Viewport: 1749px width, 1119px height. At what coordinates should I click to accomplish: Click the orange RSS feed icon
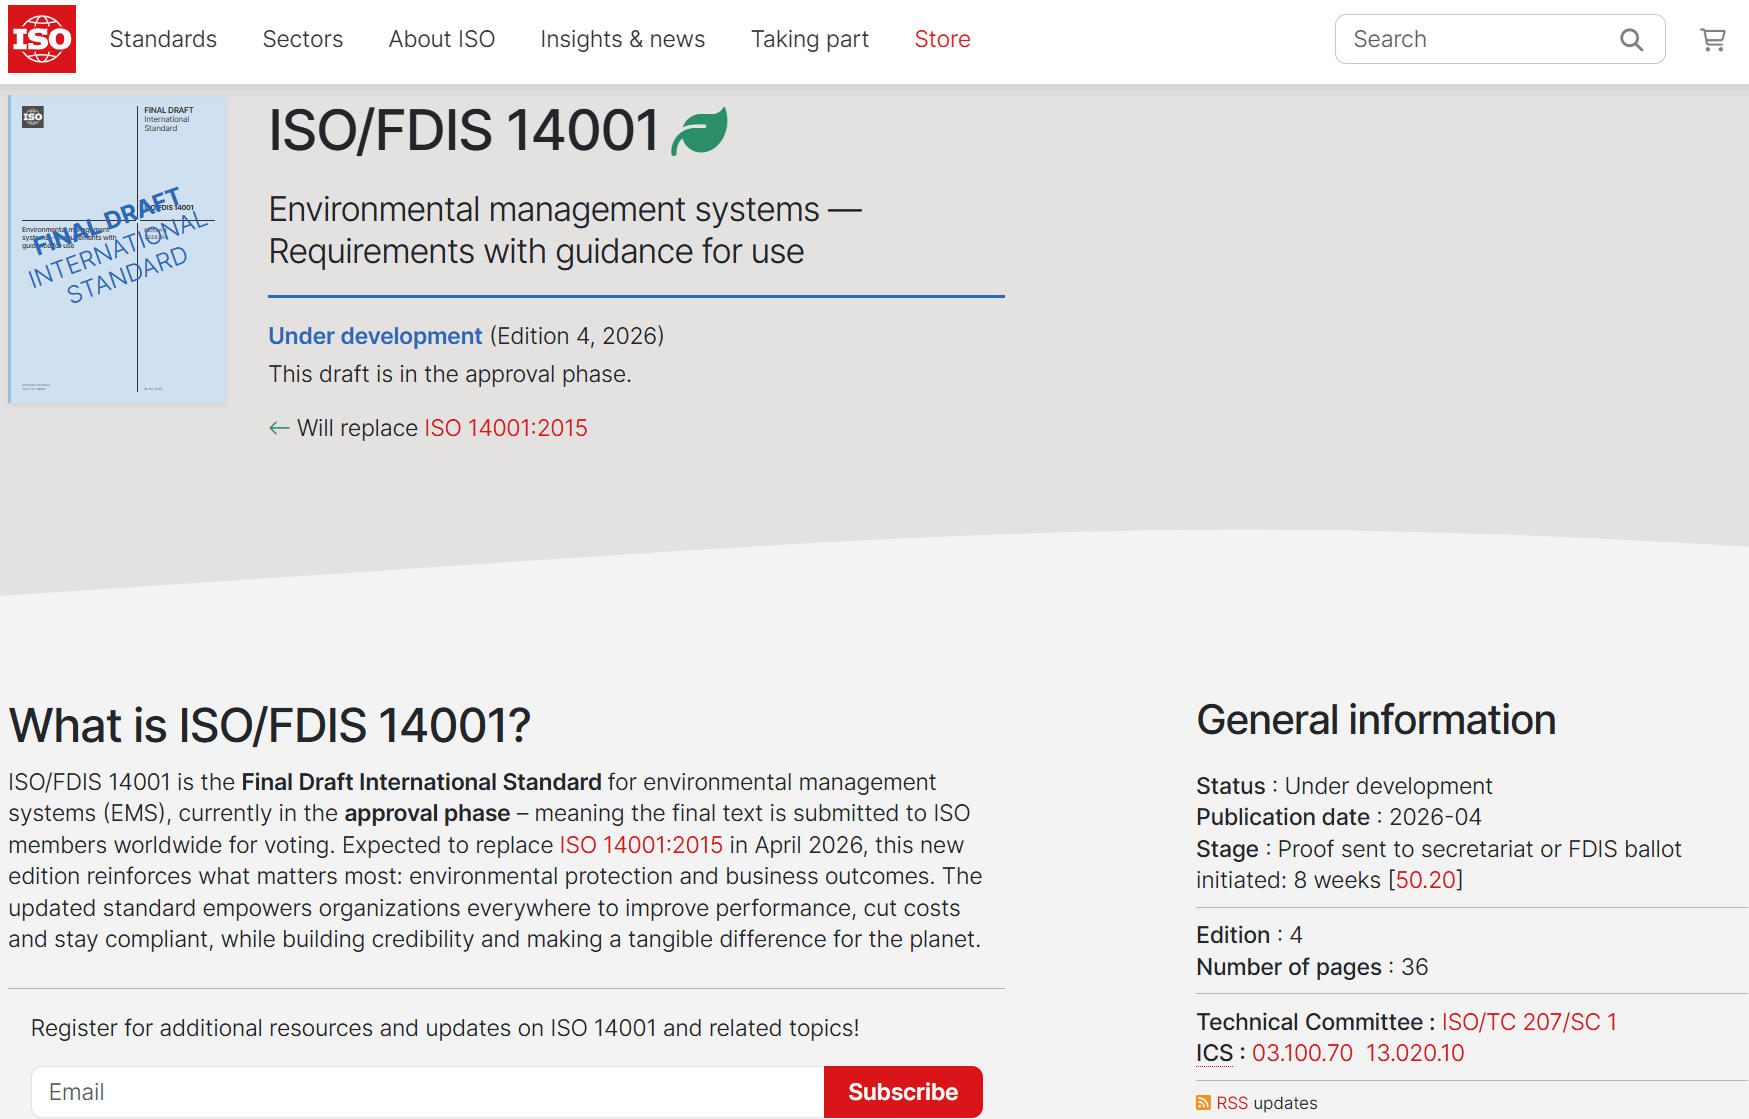pos(1203,1103)
